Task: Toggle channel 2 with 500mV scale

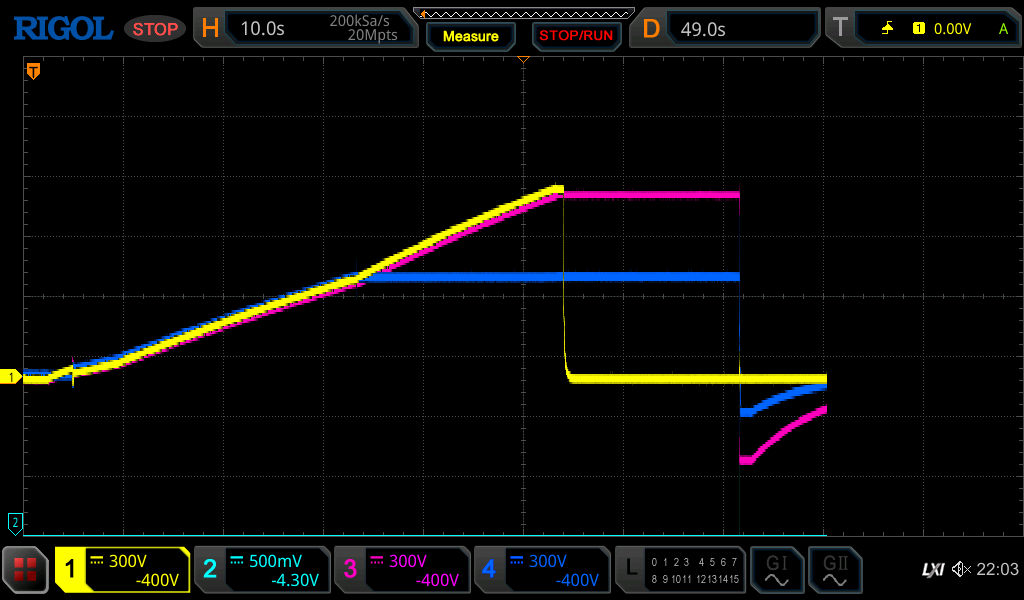Action: (x=261, y=570)
